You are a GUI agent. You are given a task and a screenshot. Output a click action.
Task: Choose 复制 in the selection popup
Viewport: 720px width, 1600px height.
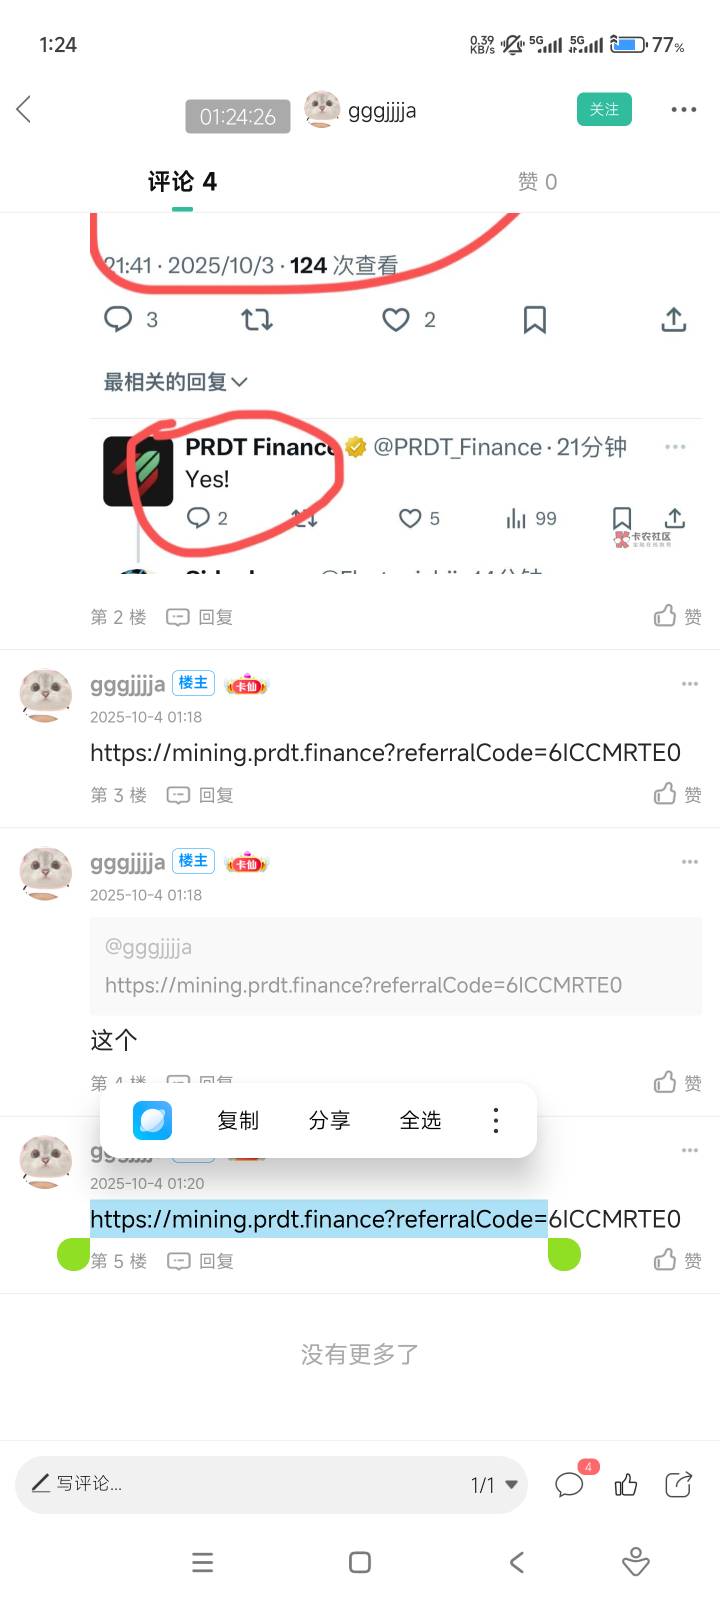tap(238, 1120)
